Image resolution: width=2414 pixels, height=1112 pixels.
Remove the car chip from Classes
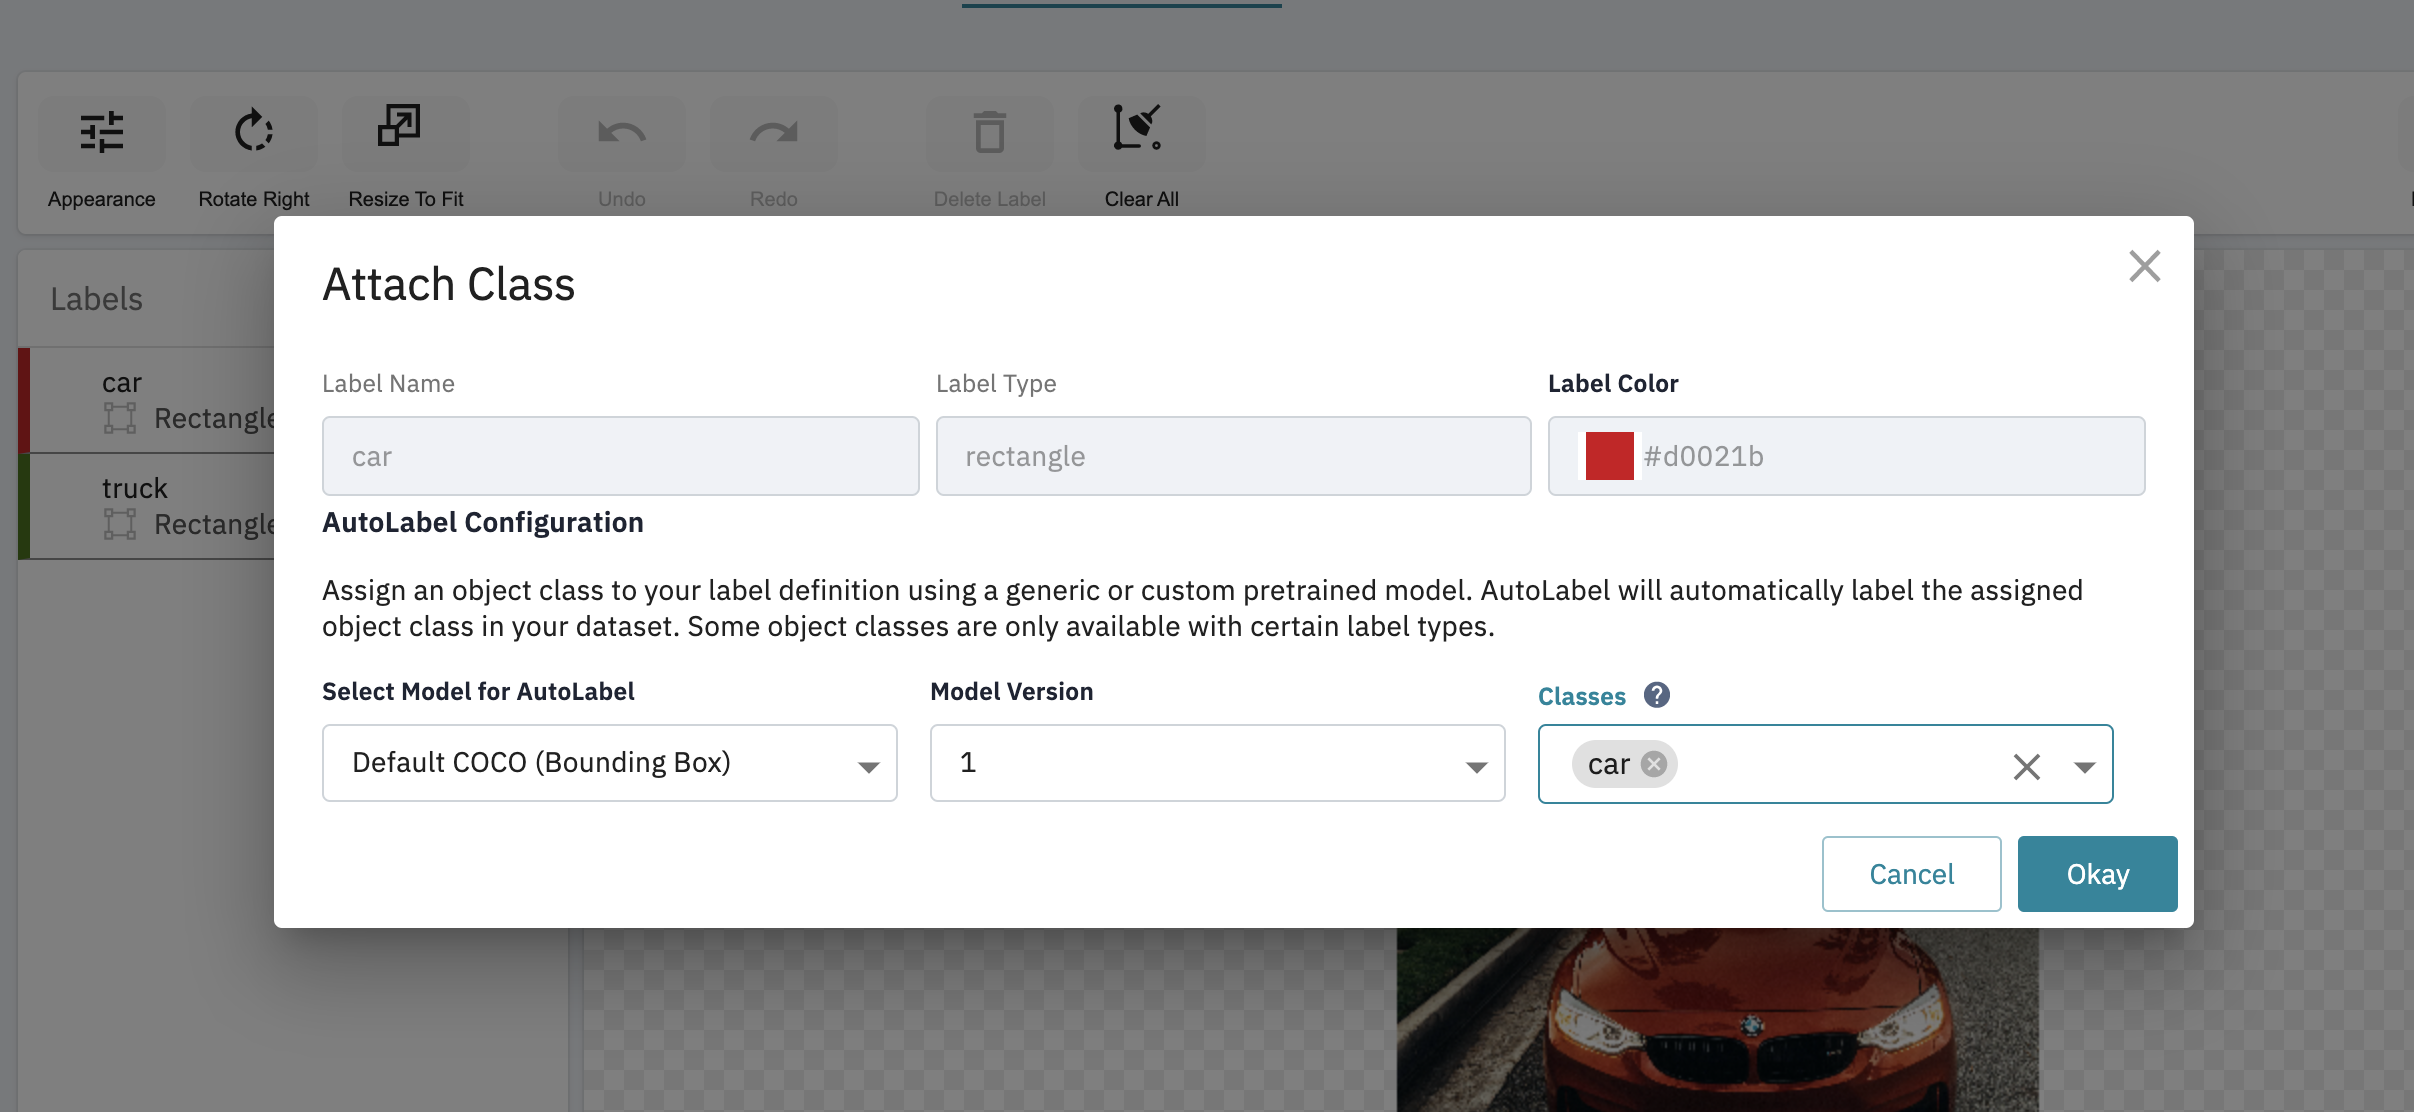pos(1655,764)
